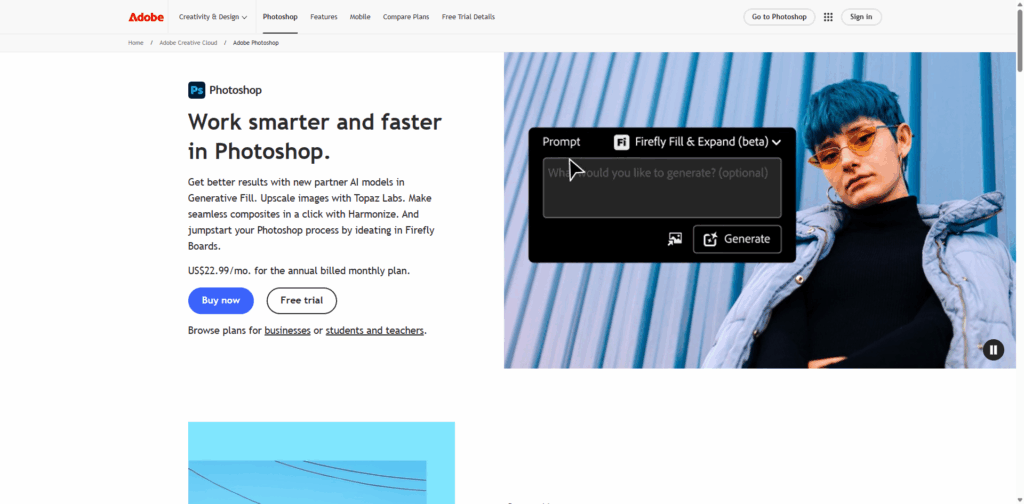Image resolution: width=1024 pixels, height=504 pixels.
Task: Click the Firefly Fi icon in prompt panel
Action: pyautogui.click(x=621, y=142)
